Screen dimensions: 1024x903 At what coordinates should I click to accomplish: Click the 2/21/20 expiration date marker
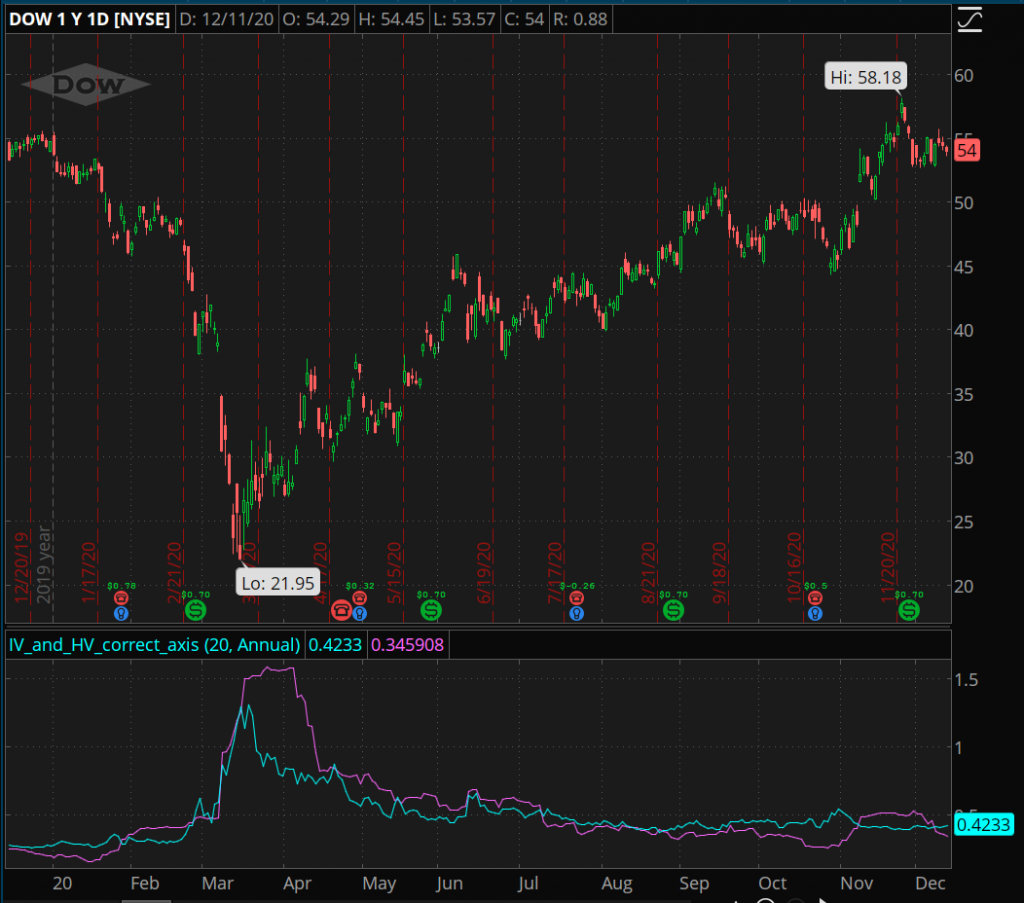point(175,572)
